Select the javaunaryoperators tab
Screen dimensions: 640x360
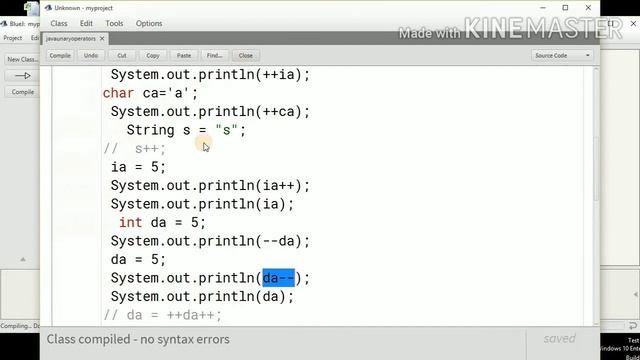[71, 39]
